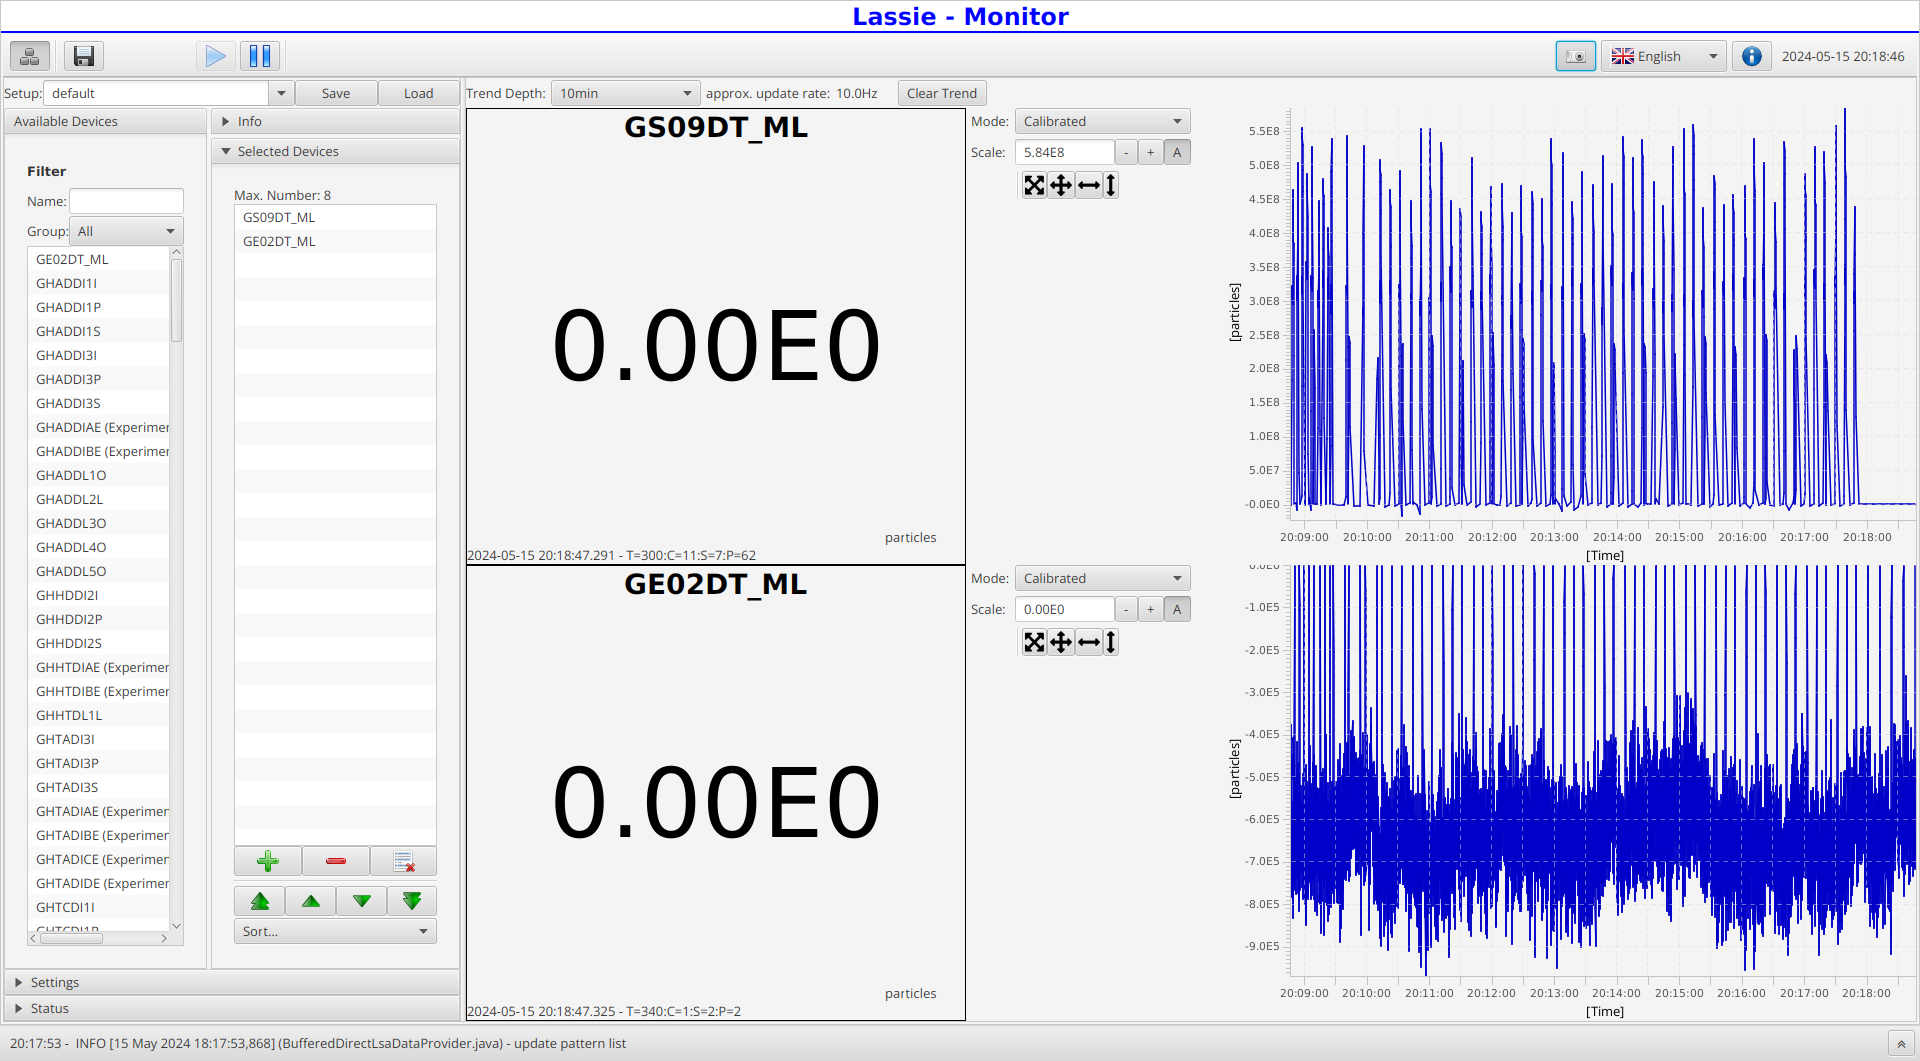
Task: Expand the Status section
Action: pyautogui.click(x=232, y=1008)
